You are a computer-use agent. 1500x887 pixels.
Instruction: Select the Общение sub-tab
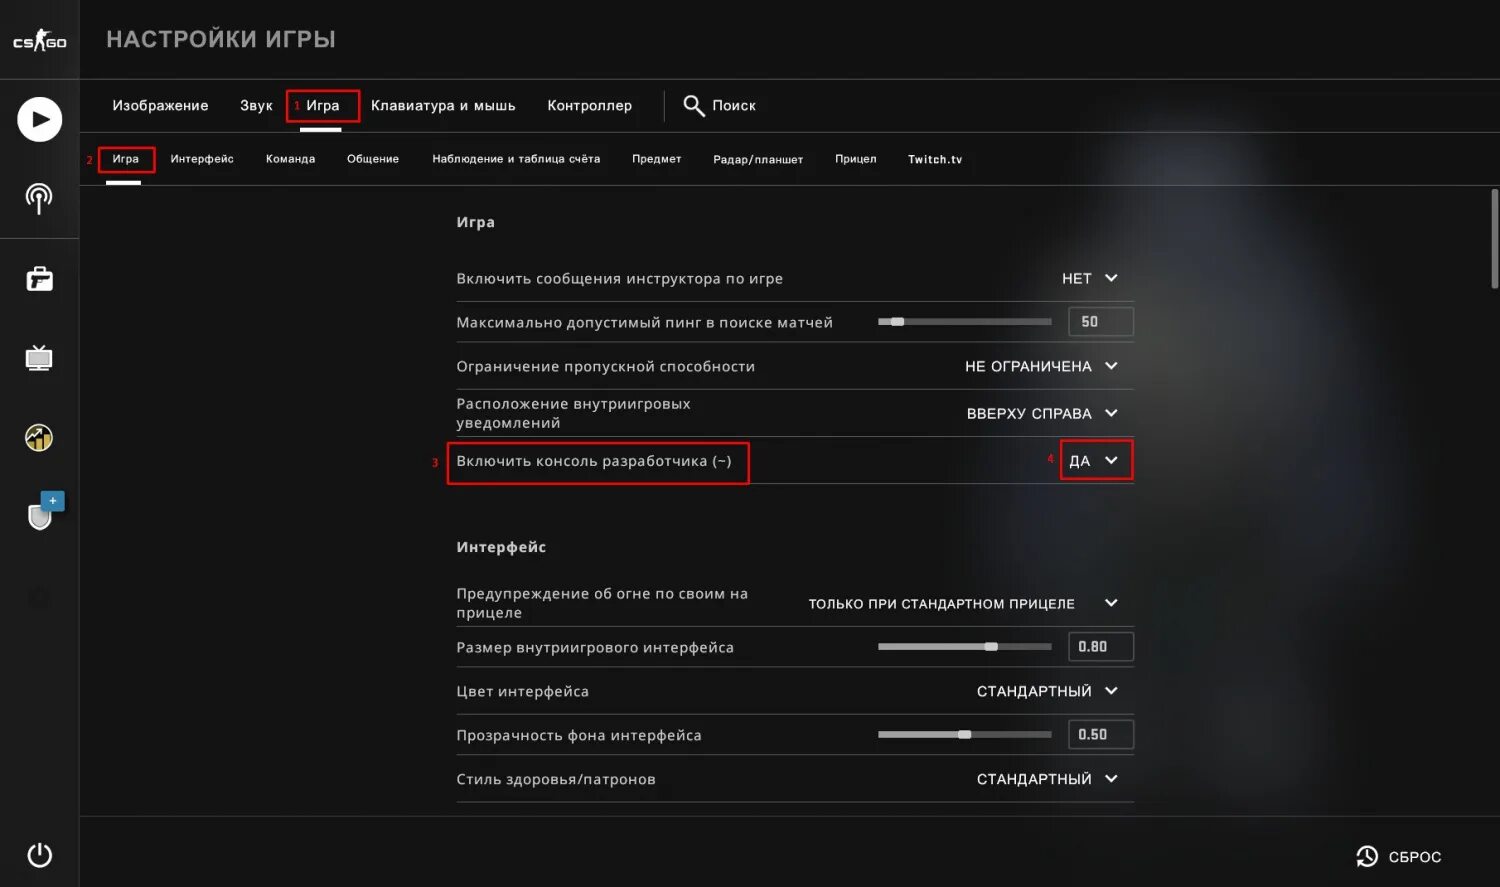tap(373, 159)
